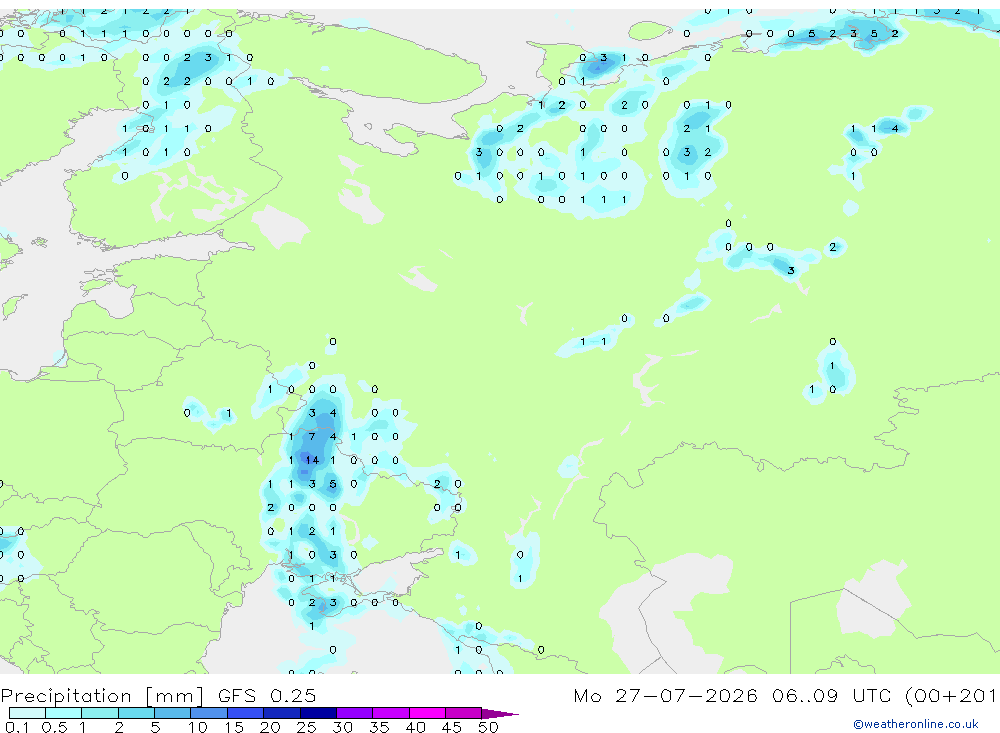Click the '(00+201' forecast offset text
The image size is (1000, 733).
point(952,695)
